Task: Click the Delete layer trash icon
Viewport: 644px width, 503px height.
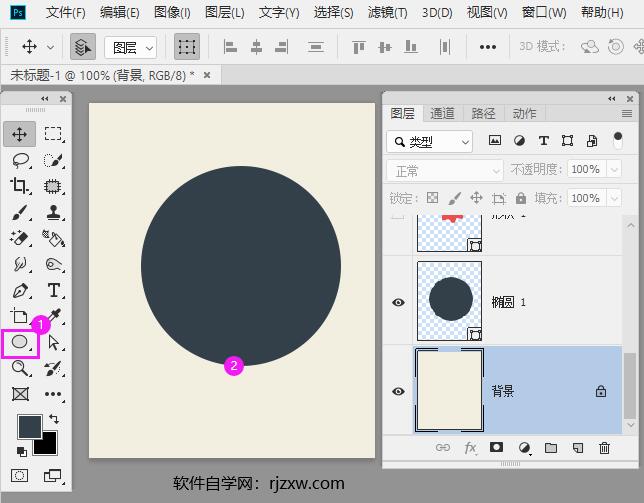Action: pos(604,448)
